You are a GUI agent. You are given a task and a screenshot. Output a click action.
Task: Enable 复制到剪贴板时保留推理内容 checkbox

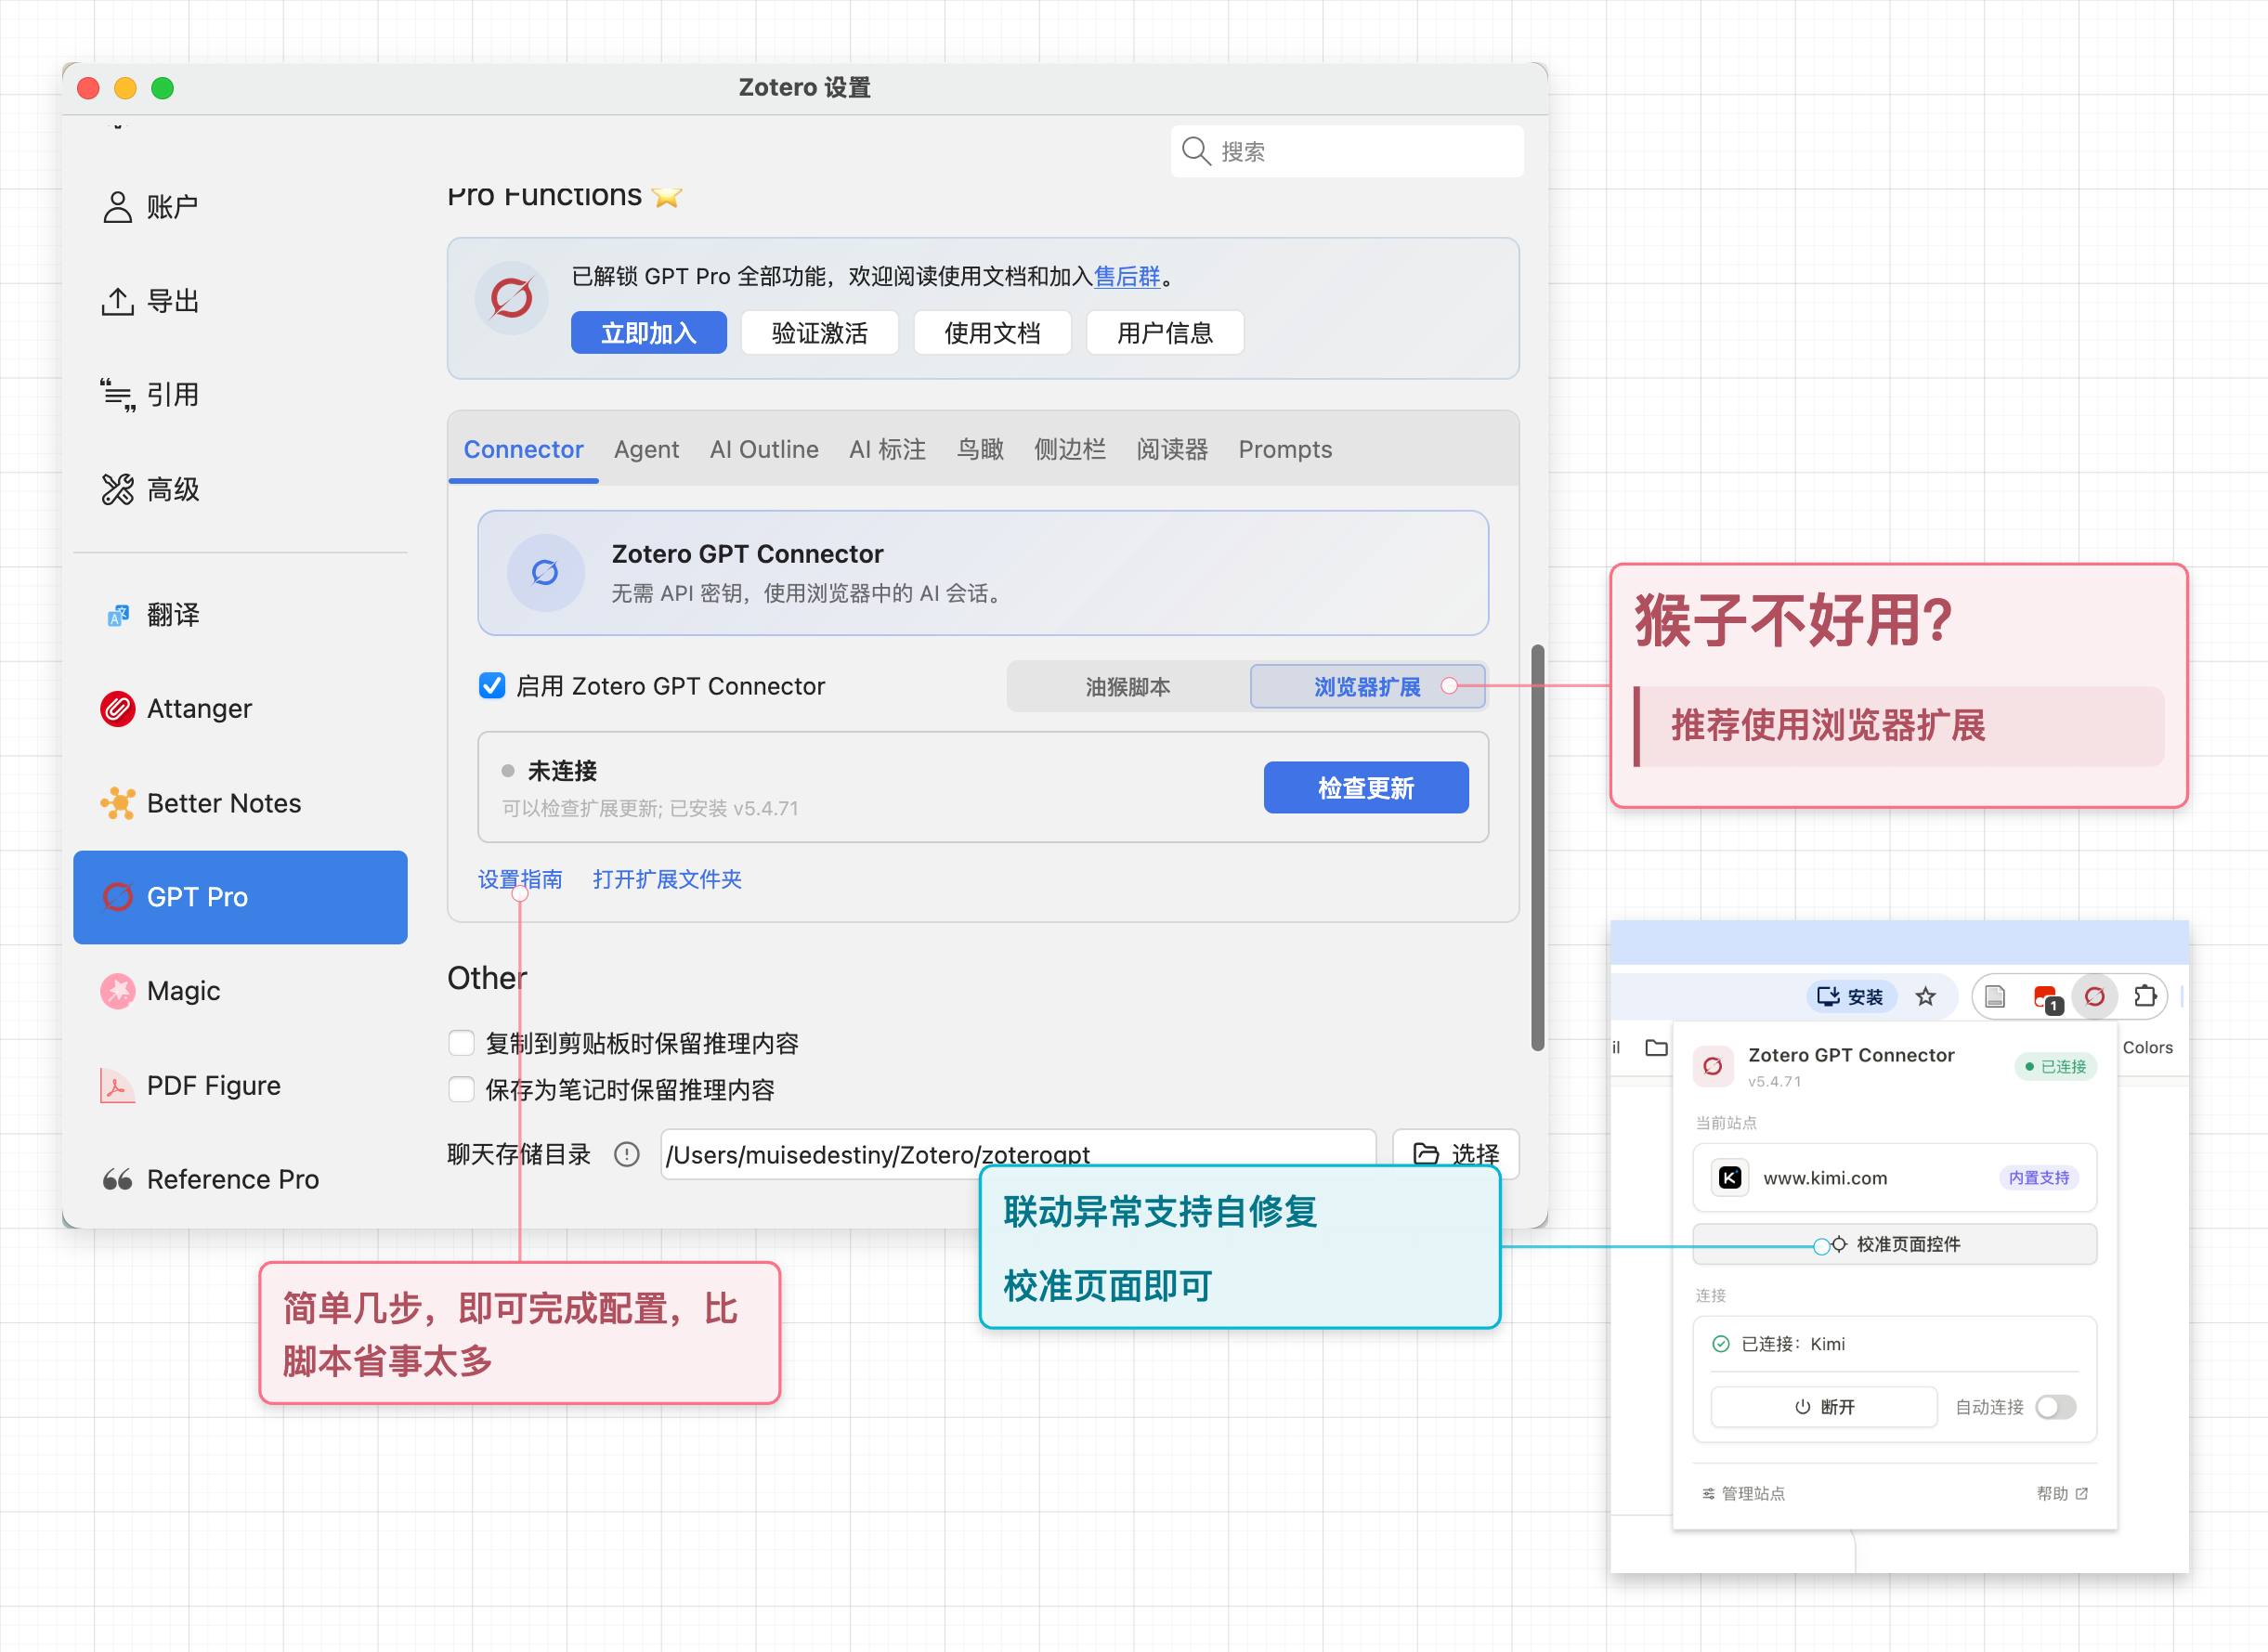[461, 1043]
